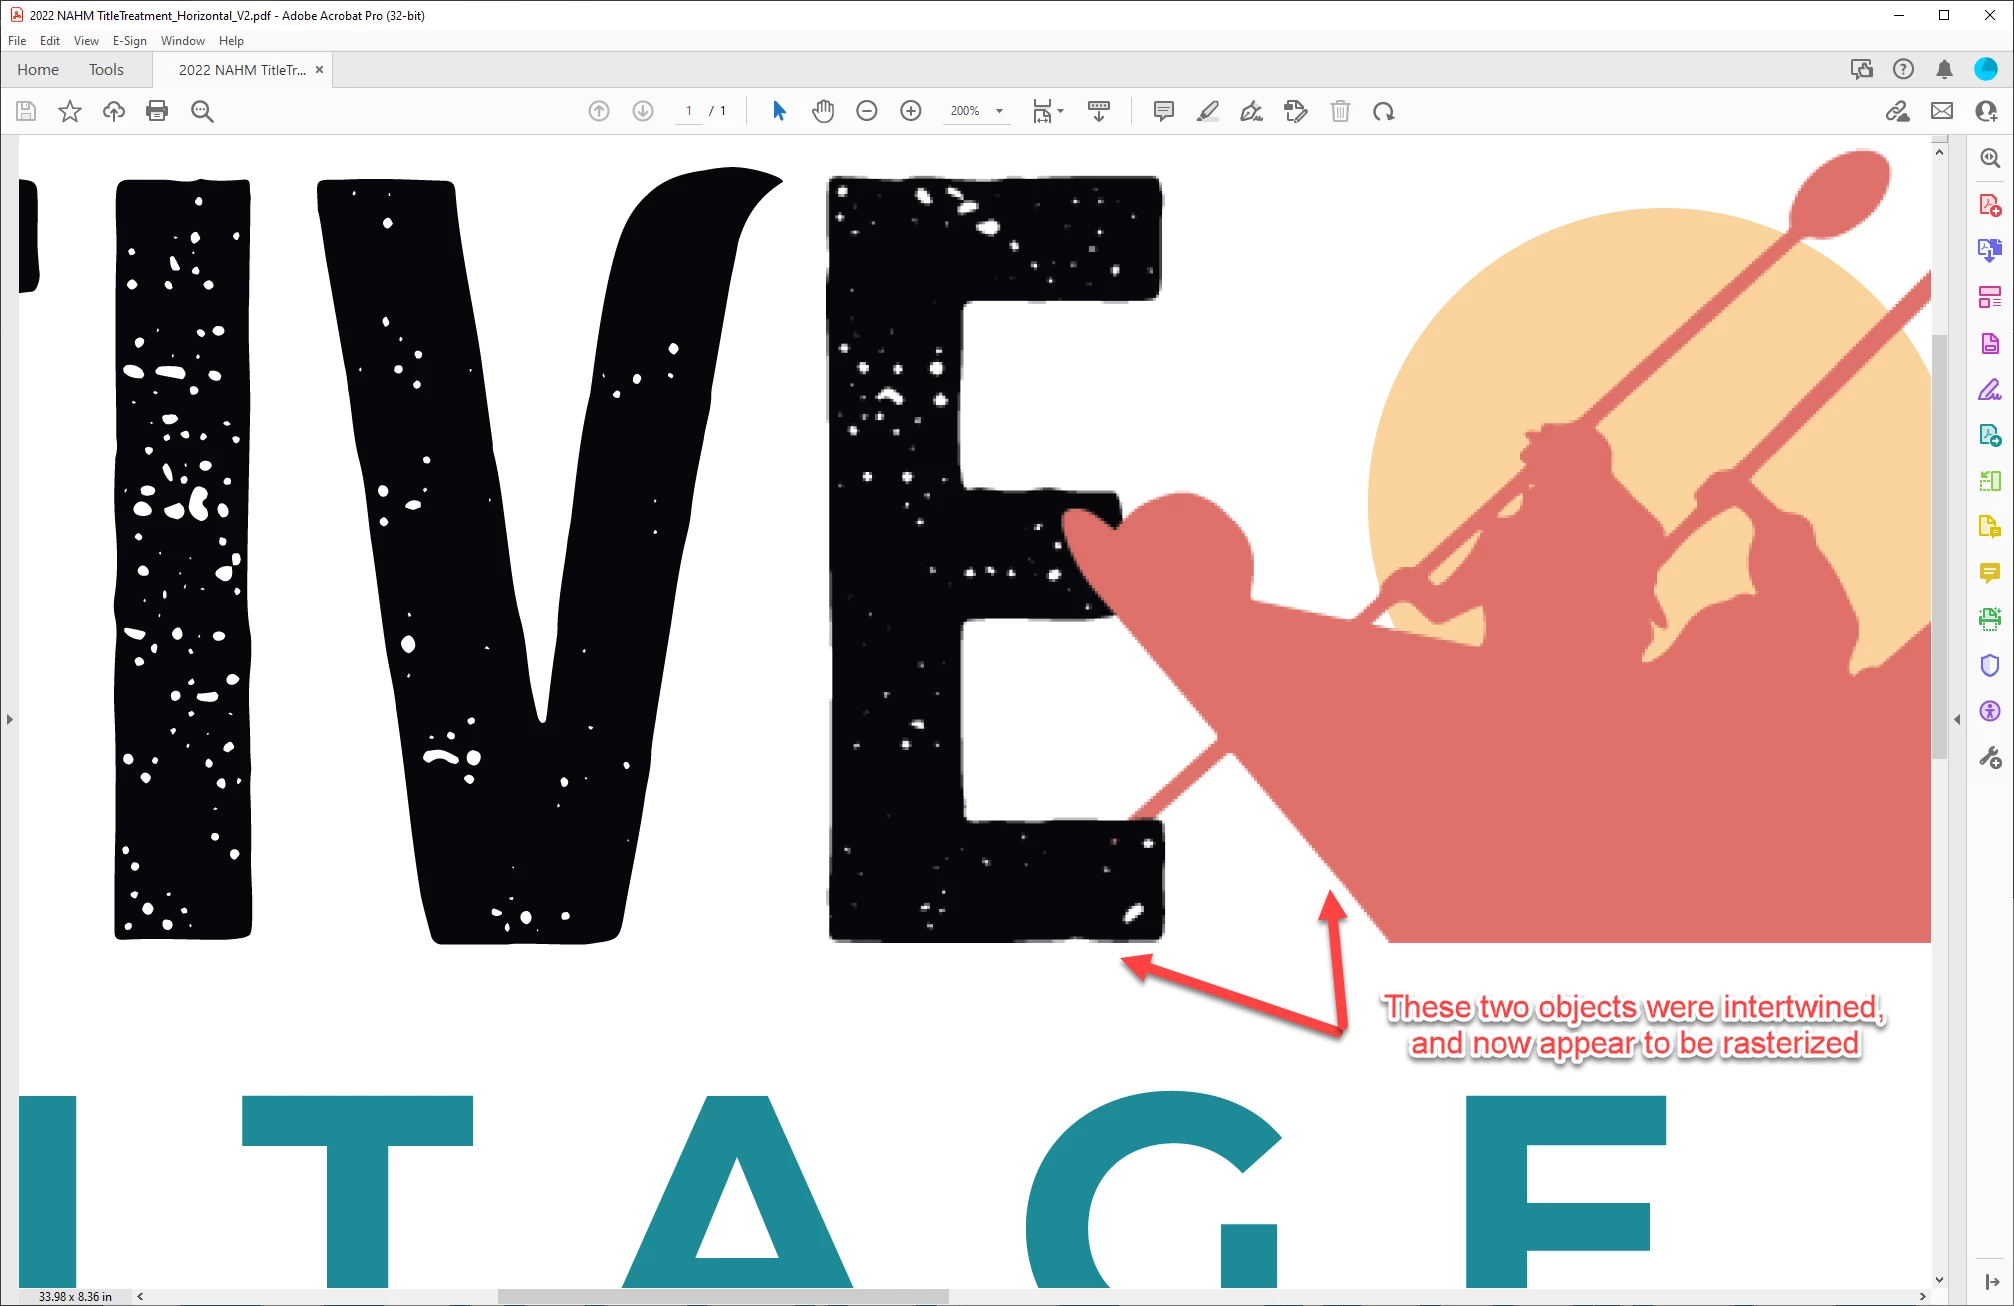
Task: Add a sticky note comment
Action: (x=1163, y=111)
